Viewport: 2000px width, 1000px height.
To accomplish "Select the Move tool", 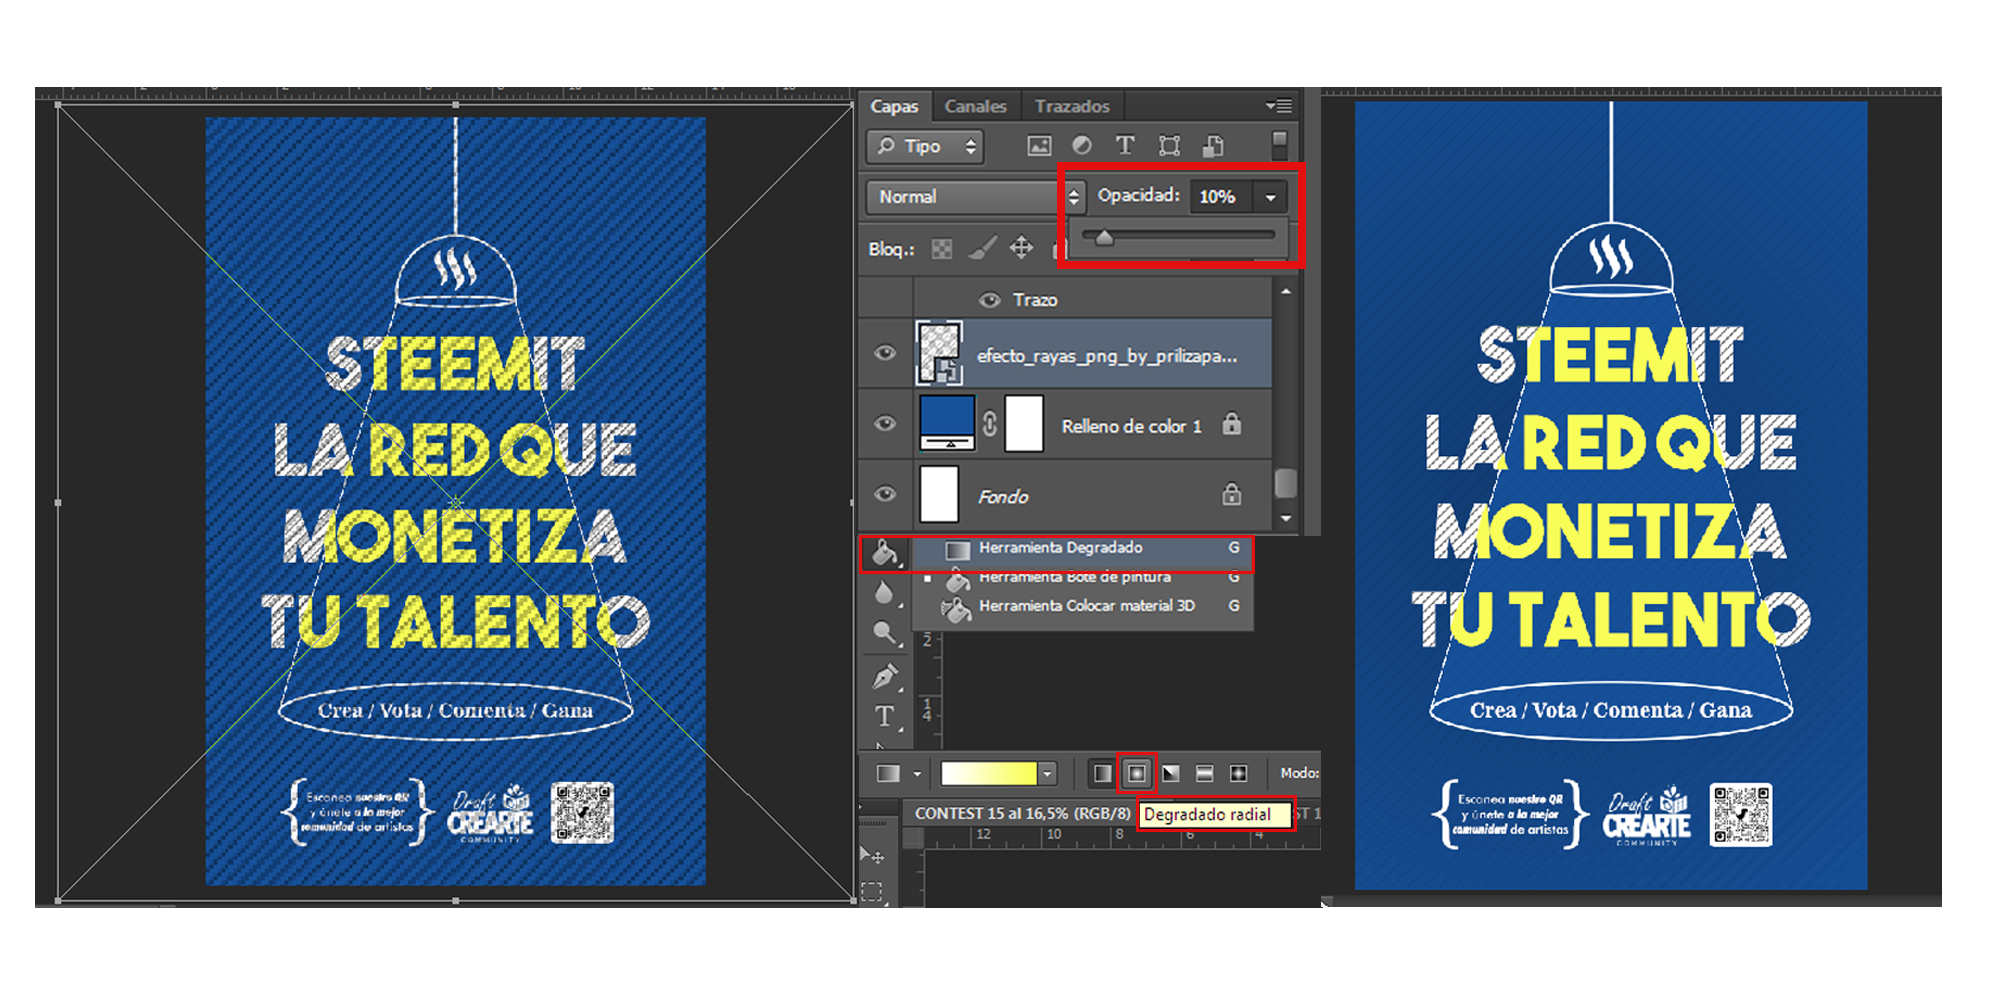I will (872, 857).
